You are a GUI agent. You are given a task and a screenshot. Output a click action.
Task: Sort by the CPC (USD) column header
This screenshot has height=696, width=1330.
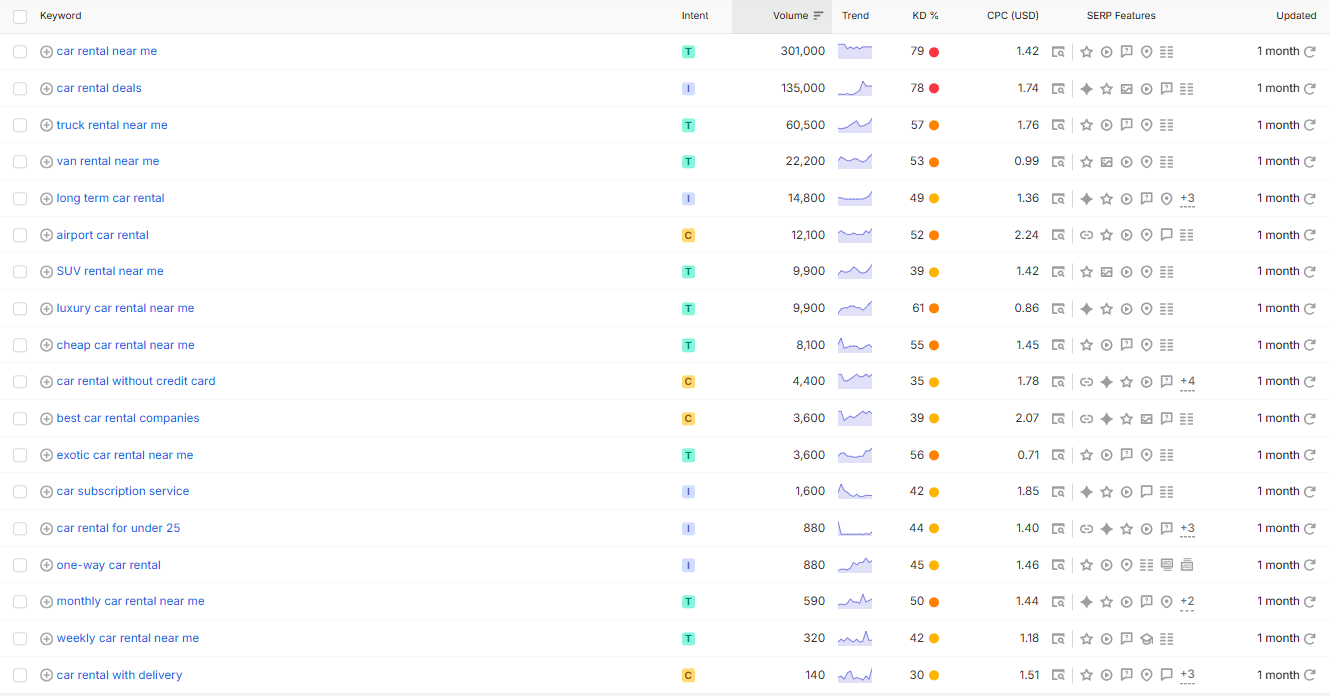coord(1012,16)
